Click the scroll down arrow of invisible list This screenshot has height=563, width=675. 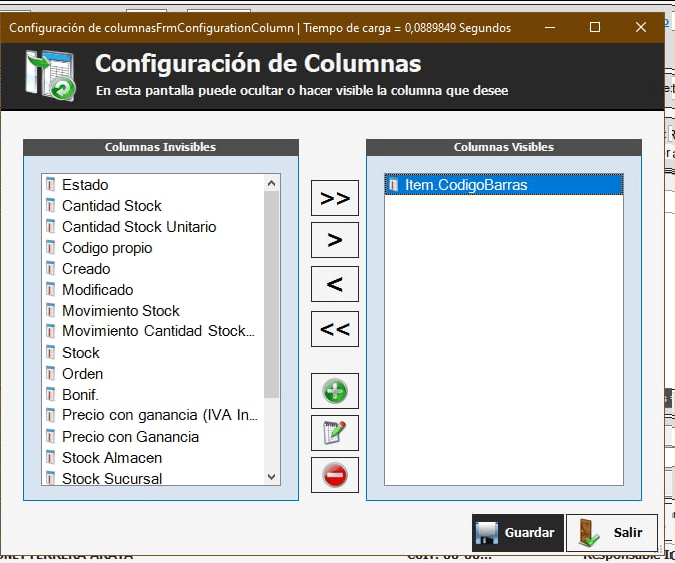pyautogui.click(x=271, y=478)
